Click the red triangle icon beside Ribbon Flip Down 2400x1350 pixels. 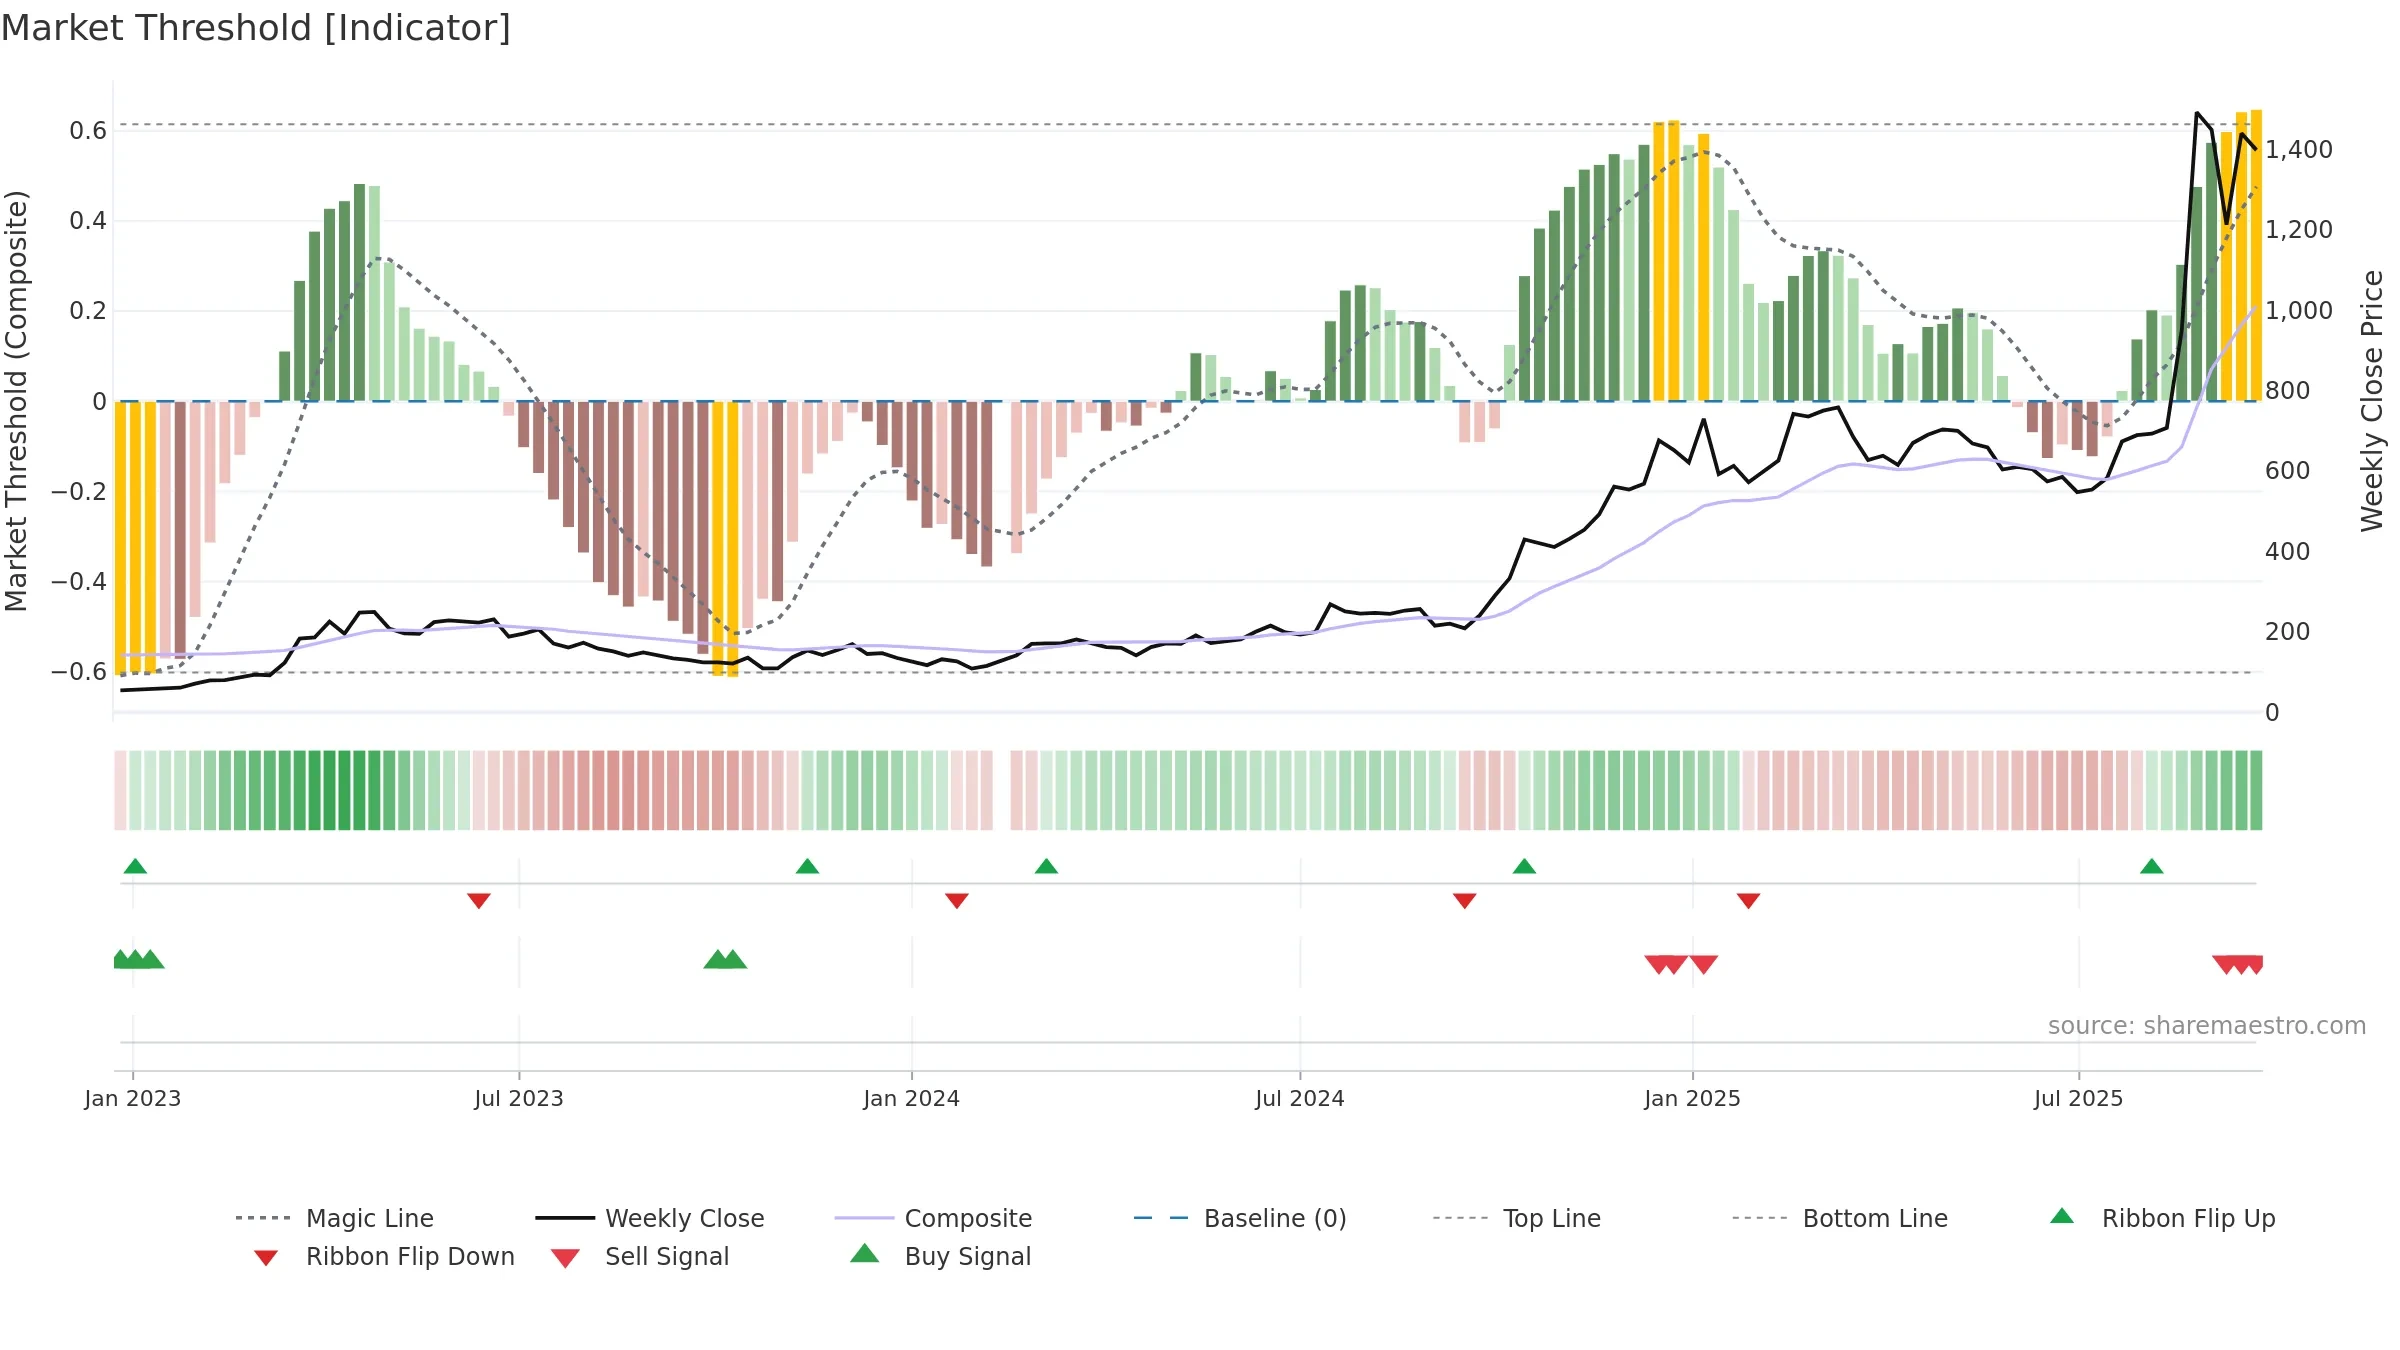pos(266,1258)
